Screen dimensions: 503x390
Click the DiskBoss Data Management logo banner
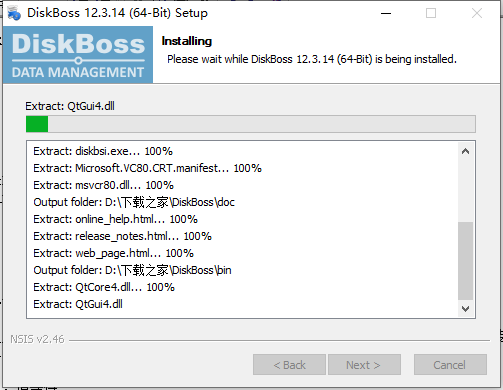tap(78, 55)
